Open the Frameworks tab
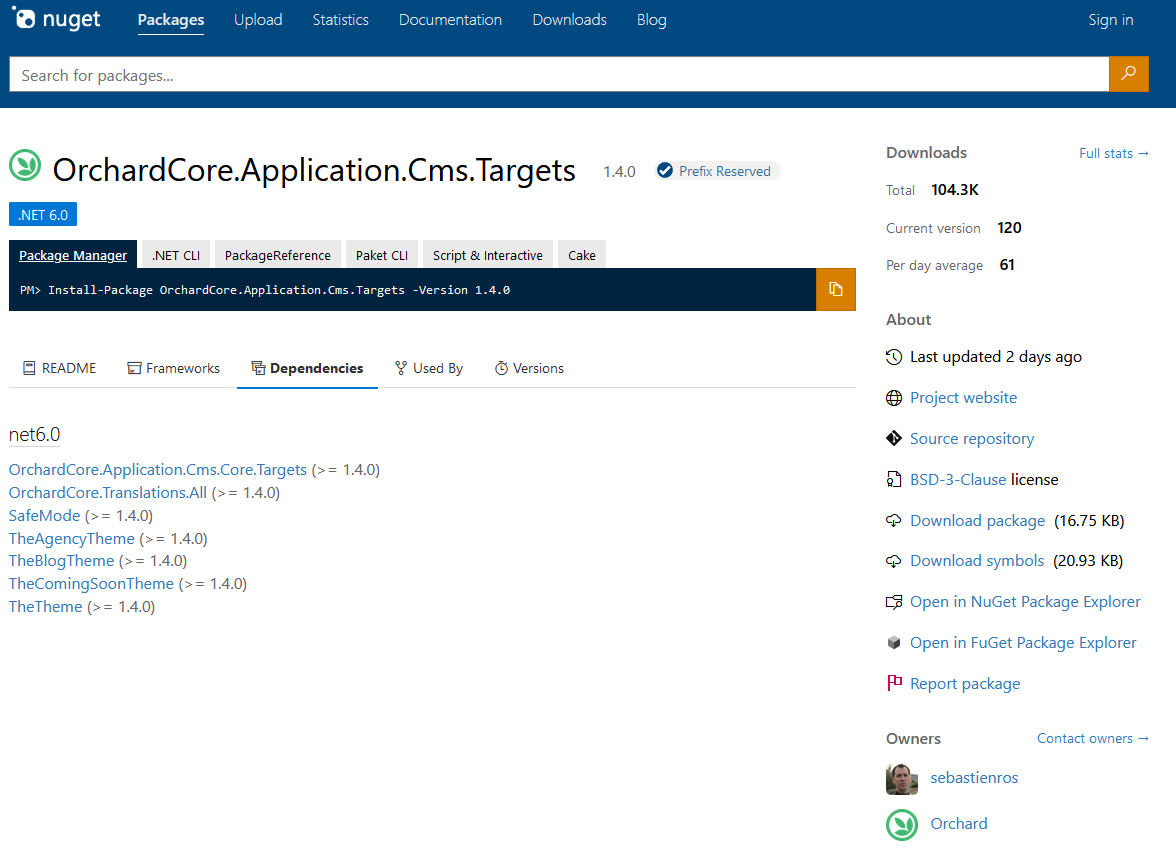 pos(174,368)
